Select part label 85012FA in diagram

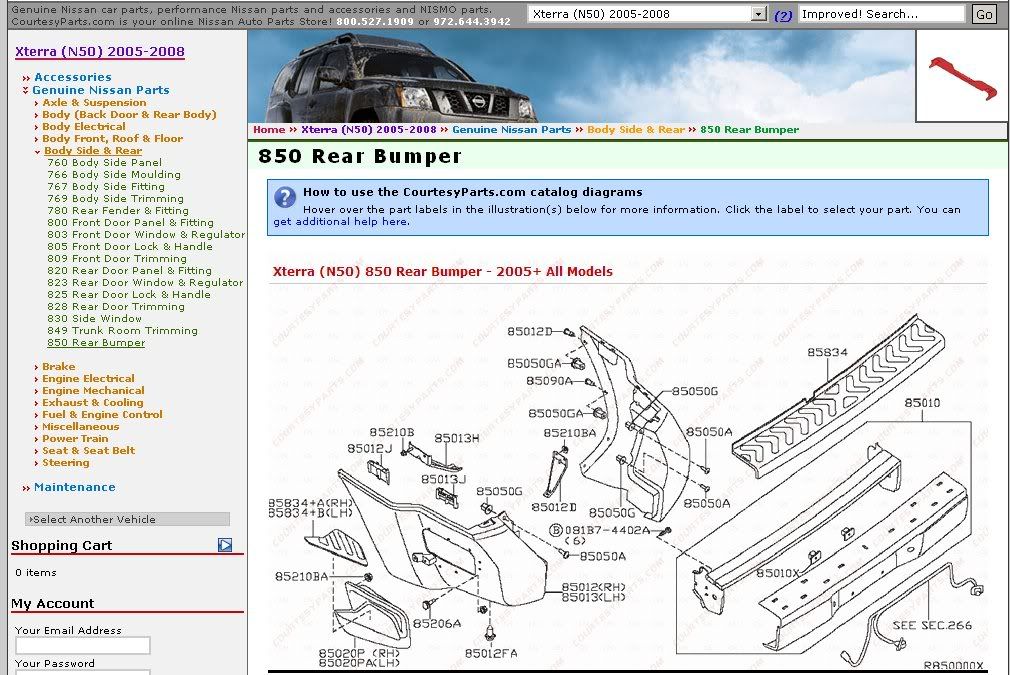click(x=491, y=653)
